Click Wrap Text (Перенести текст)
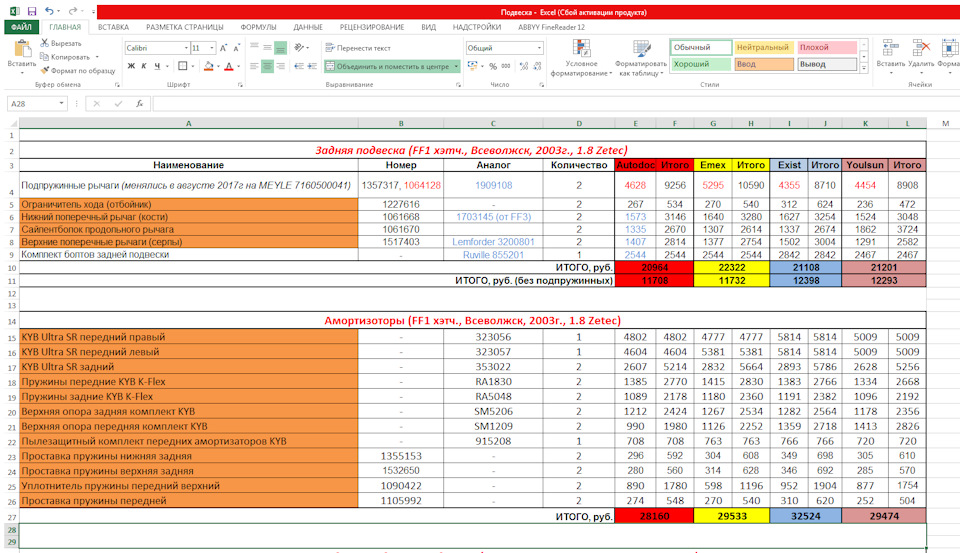 [358, 48]
